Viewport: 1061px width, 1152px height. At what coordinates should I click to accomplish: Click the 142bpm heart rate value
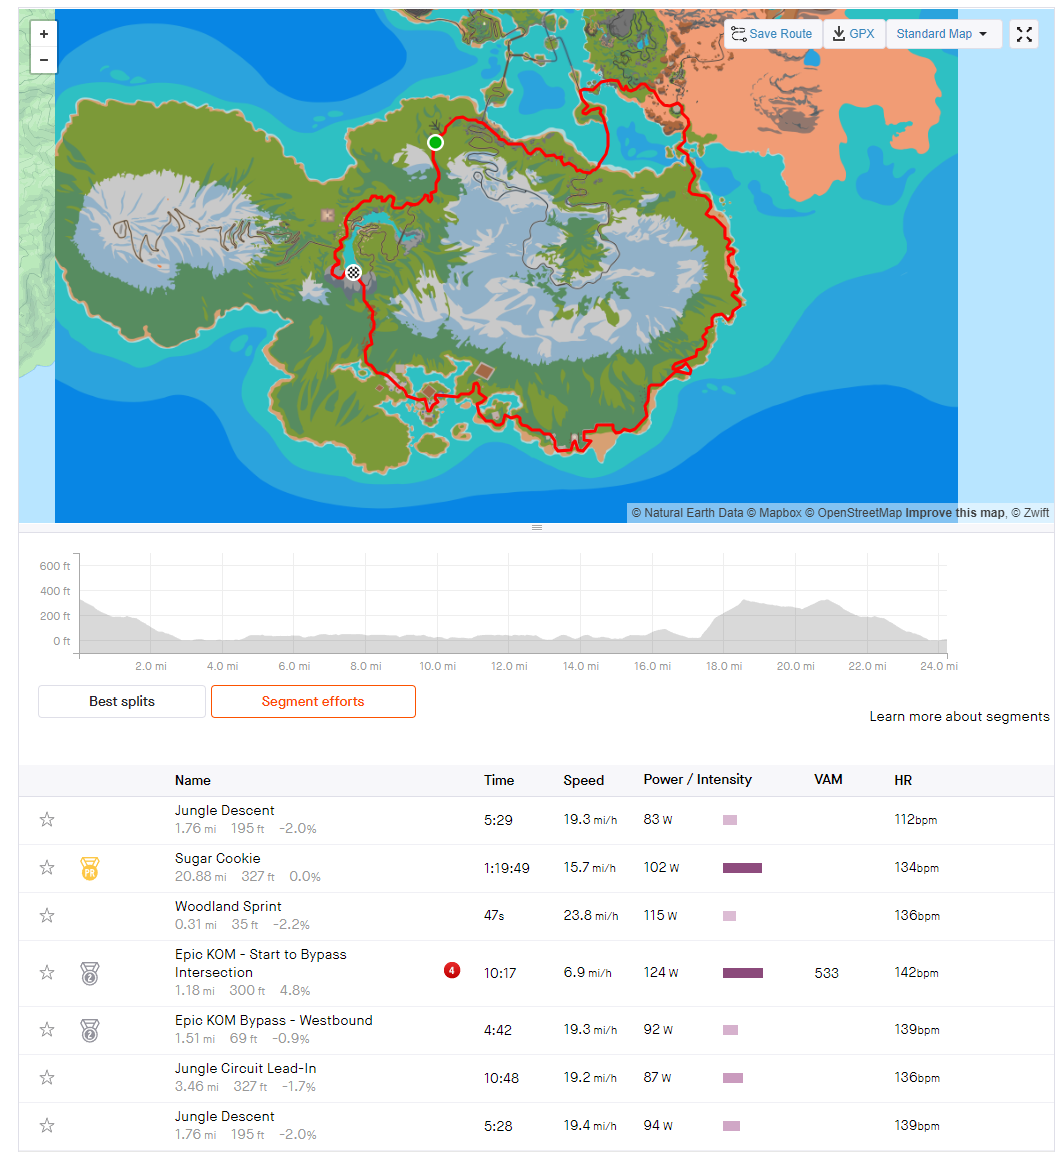[x=916, y=973]
